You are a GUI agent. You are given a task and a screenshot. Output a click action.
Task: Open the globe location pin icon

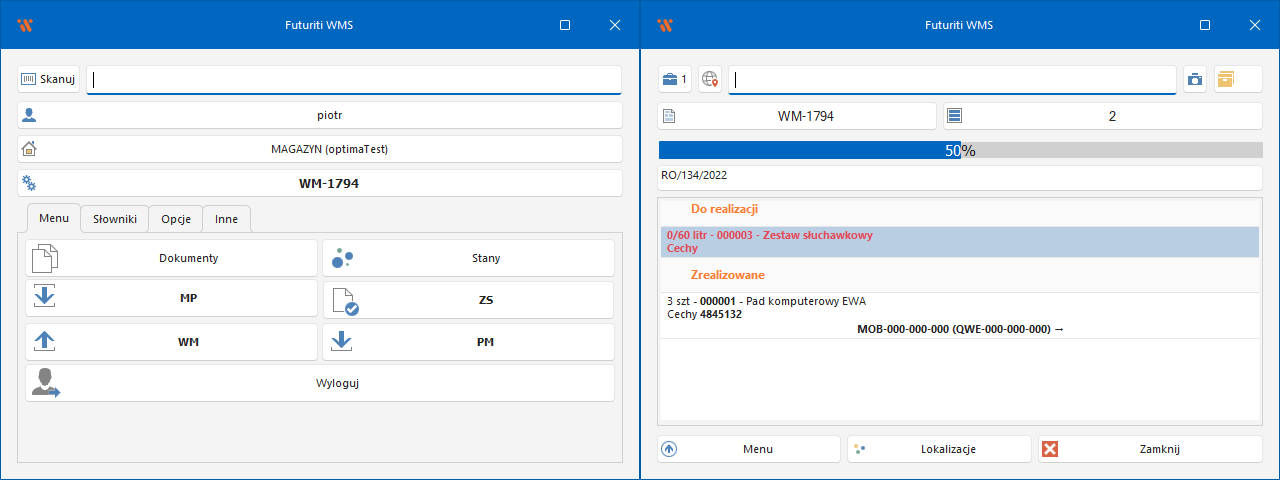click(709, 79)
